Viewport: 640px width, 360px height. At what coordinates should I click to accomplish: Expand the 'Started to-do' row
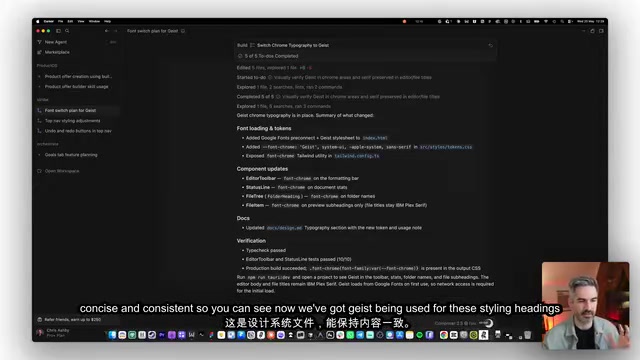[x=334, y=77]
